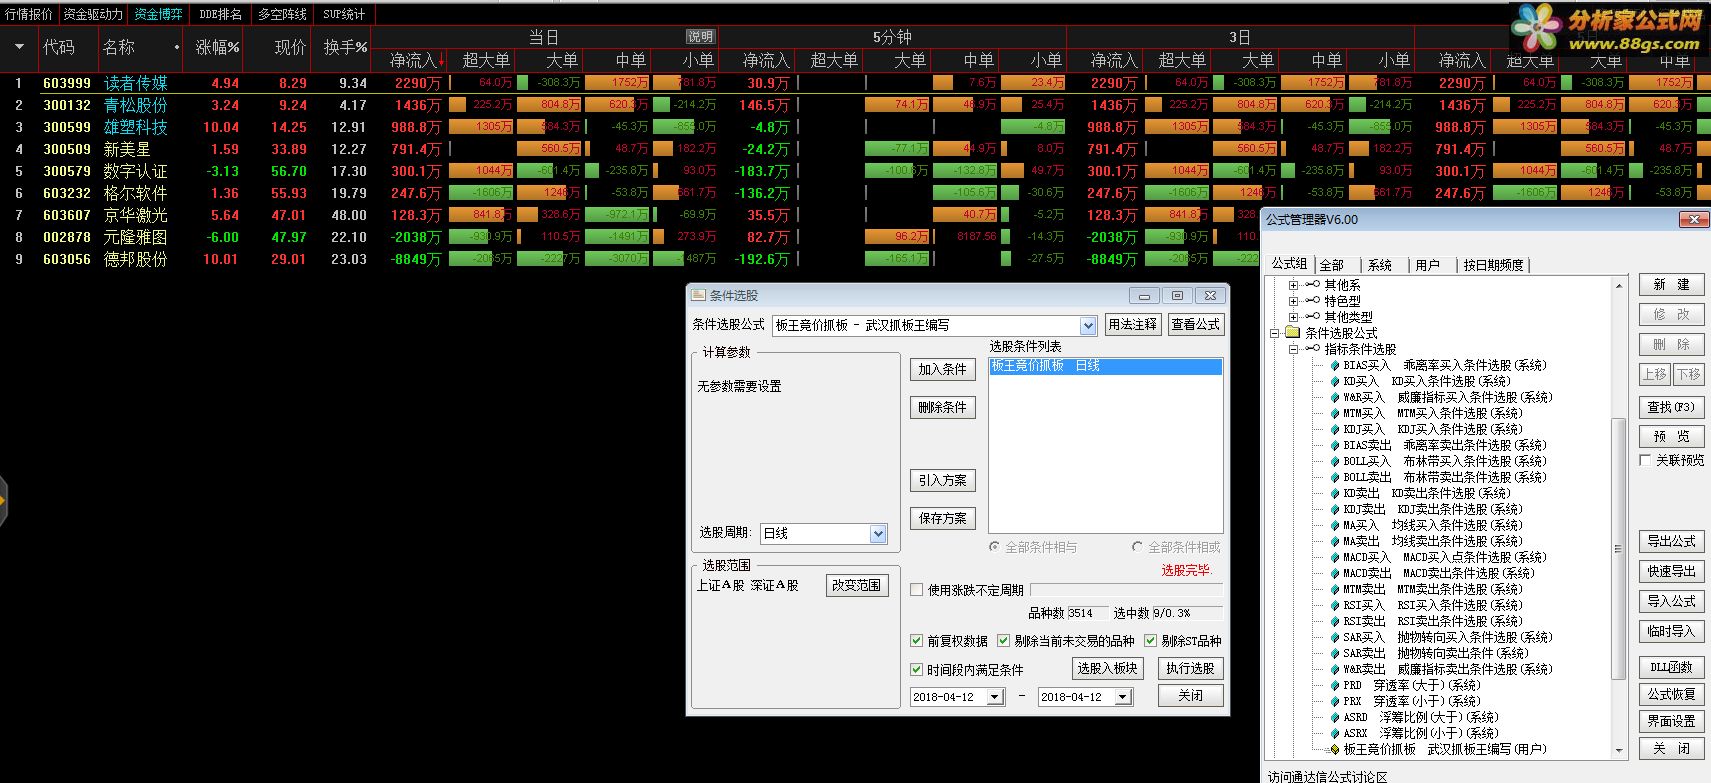Open the SUP统计 tab

pos(344,14)
